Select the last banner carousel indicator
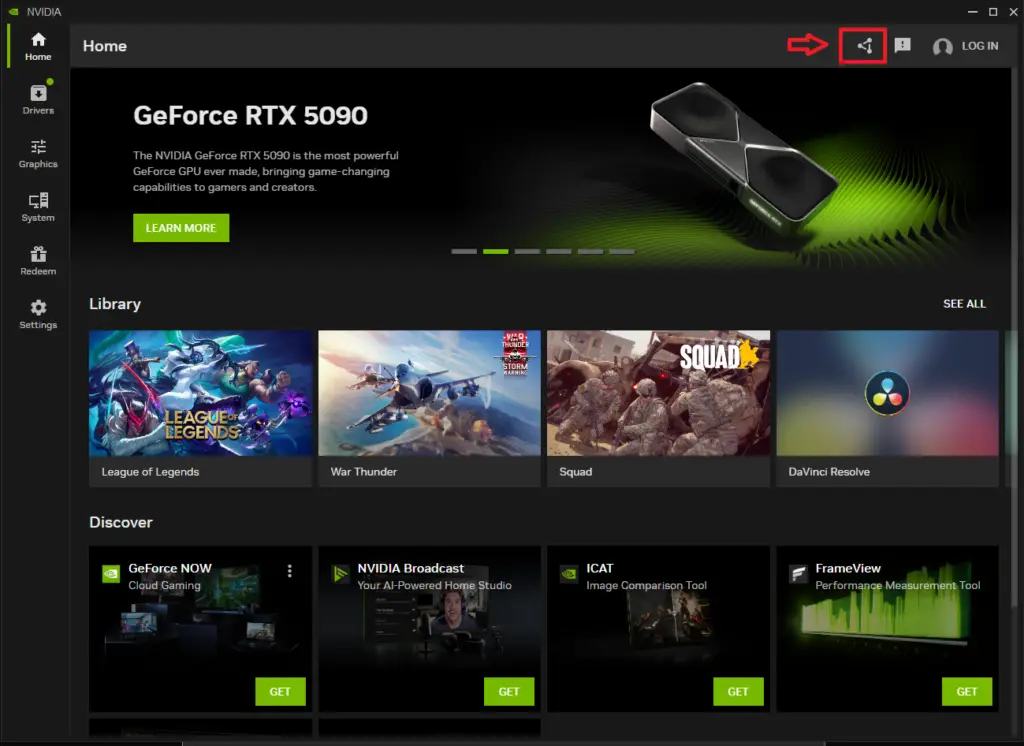Image resolution: width=1024 pixels, height=746 pixels. coord(622,251)
